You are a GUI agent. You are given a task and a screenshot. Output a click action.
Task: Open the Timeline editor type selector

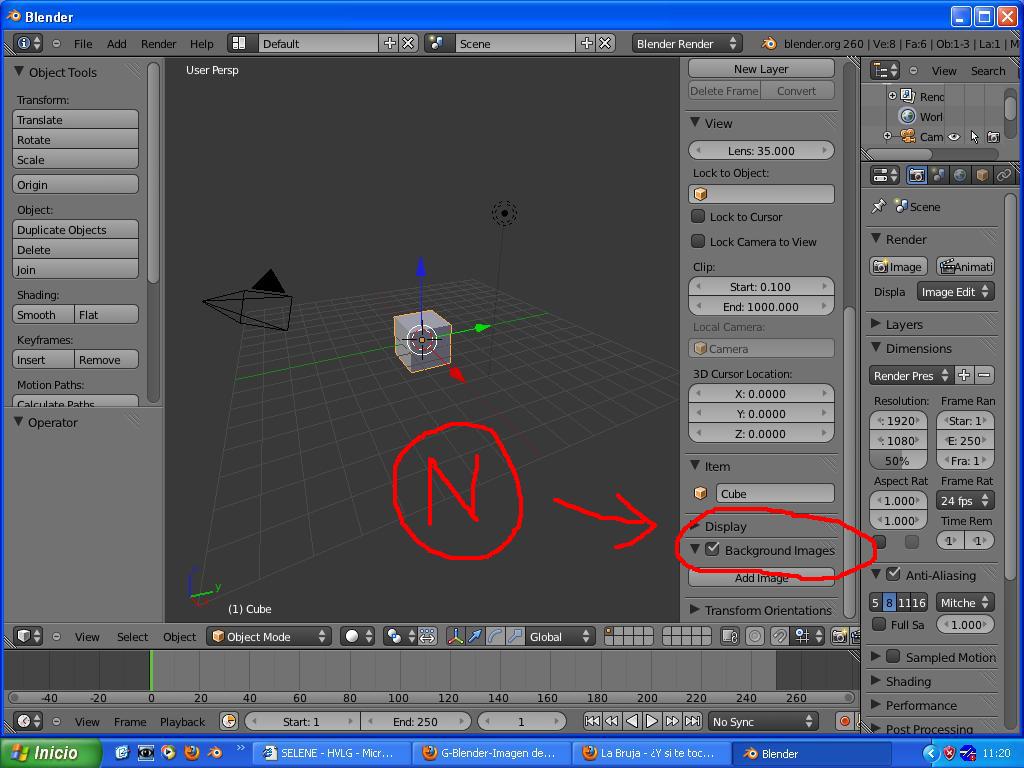tap(28, 721)
